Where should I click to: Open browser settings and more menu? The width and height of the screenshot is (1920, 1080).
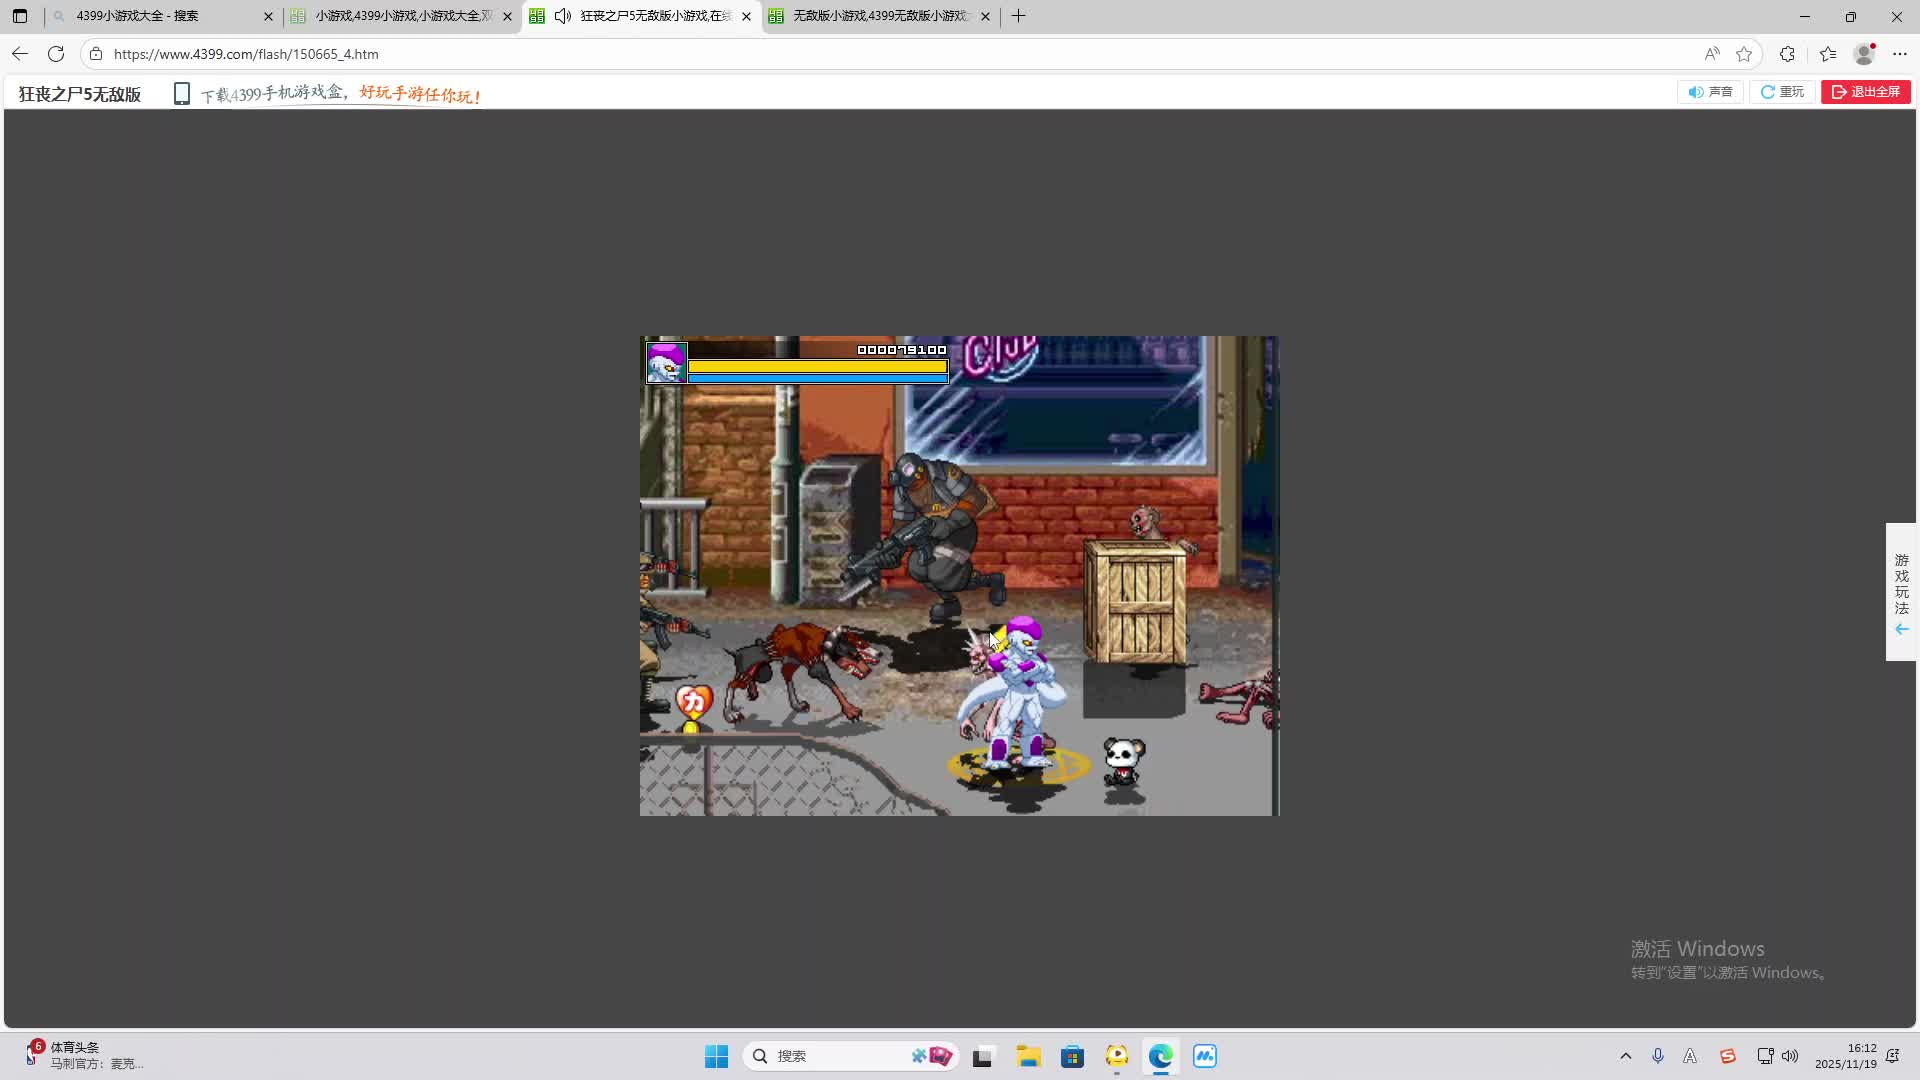pos(1900,54)
